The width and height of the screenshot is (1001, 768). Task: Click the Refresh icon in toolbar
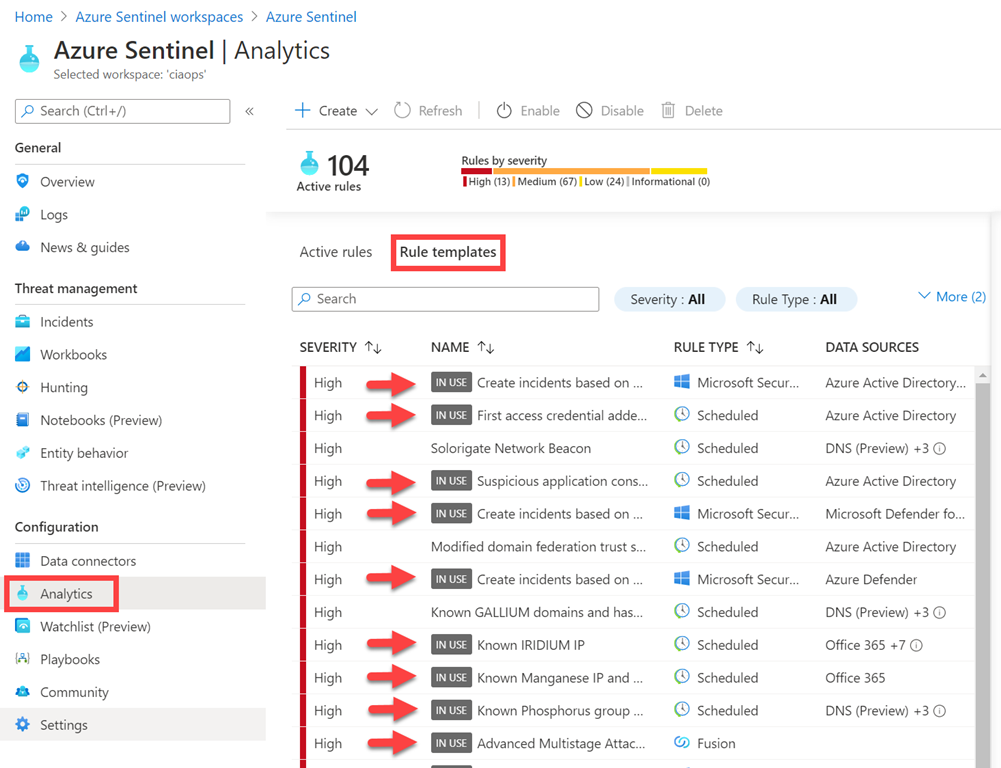[x=402, y=111]
